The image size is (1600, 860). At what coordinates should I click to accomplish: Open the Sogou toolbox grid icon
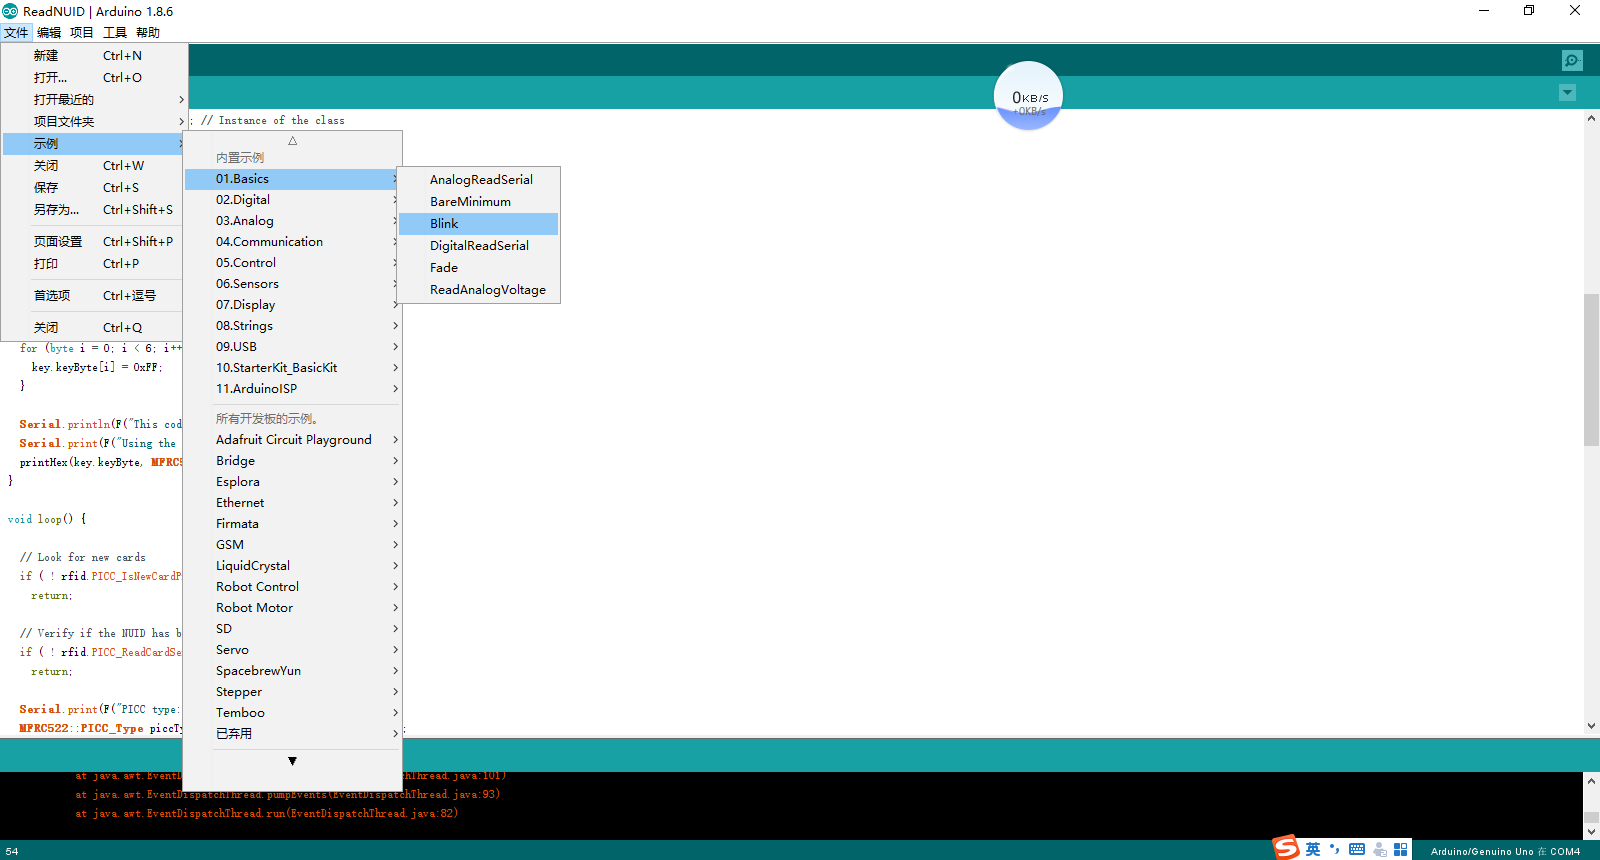(1401, 849)
